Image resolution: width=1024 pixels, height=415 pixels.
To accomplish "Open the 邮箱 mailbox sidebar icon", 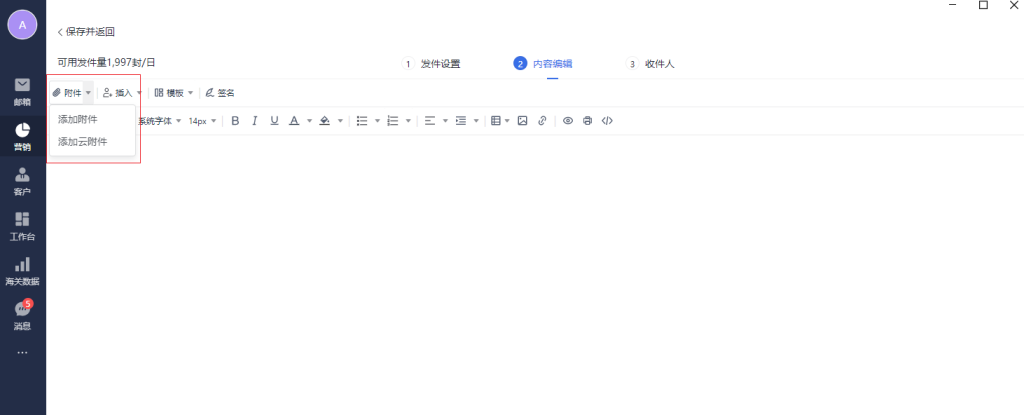I will (x=22, y=90).
